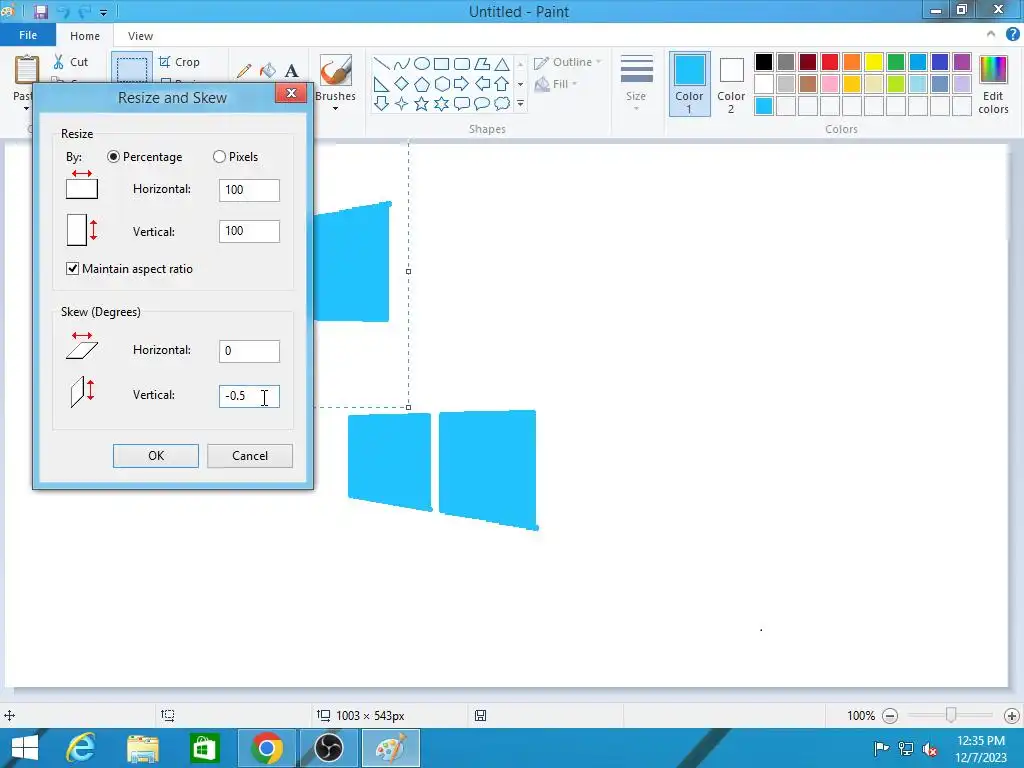Select the Rounded rectangular callout shape
Screen dimensions: 1024x768
462,103
